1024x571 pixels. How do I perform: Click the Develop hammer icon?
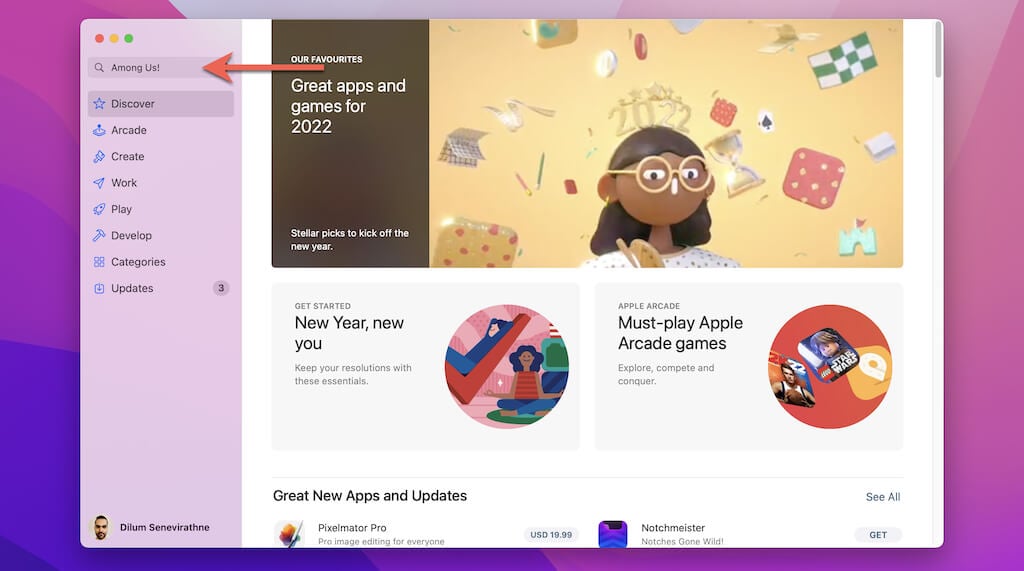point(99,236)
